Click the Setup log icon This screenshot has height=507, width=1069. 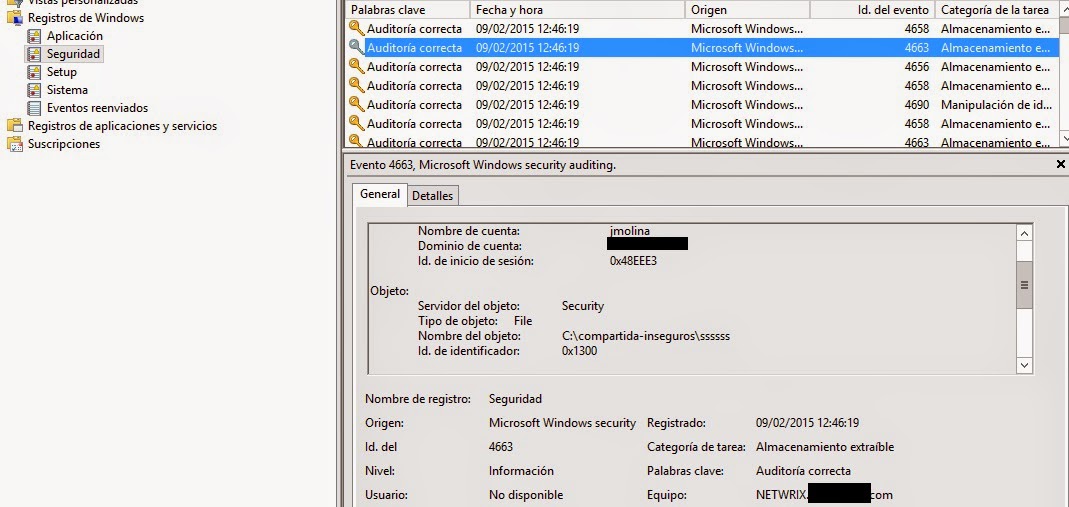pos(35,72)
